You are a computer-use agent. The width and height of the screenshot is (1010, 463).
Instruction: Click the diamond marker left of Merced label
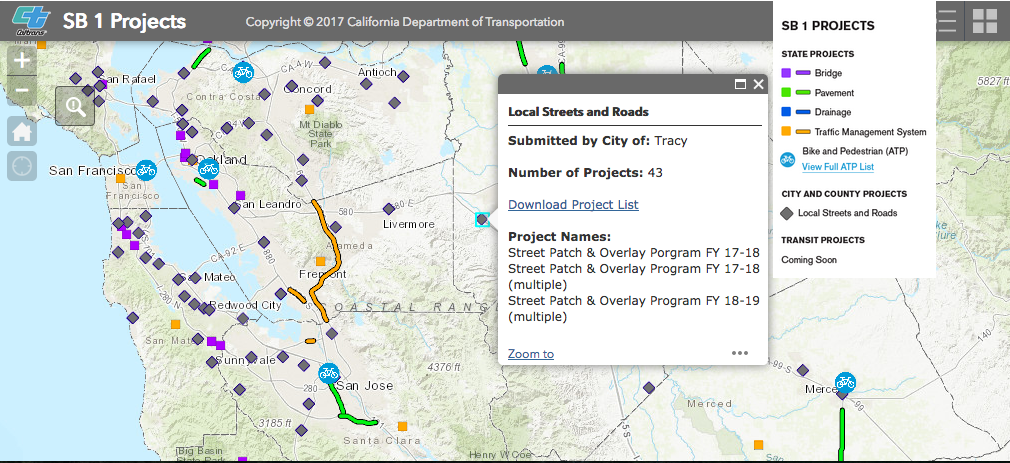(803, 370)
